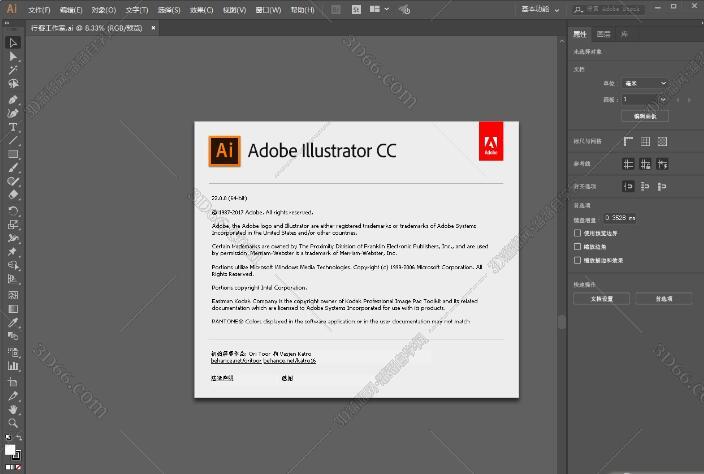704x474 pixels.
Task: Toggle the 缩放边角 checkbox
Action: pos(578,246)
